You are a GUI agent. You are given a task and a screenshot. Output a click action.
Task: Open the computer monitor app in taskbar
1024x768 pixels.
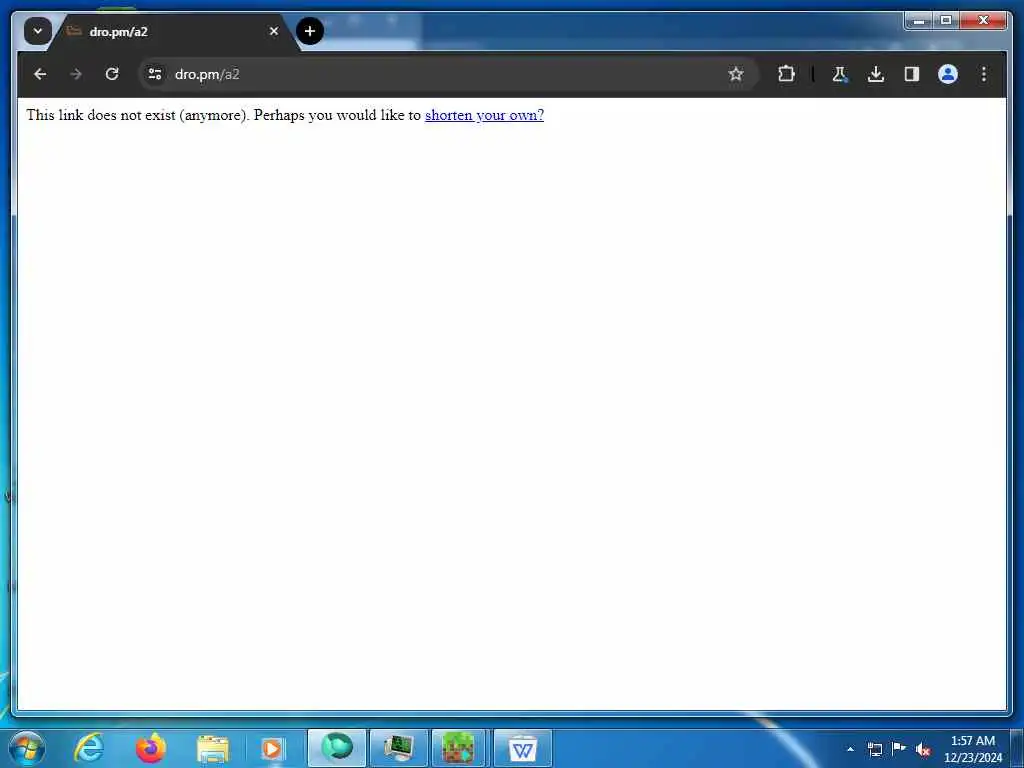[x=398, y=748]
